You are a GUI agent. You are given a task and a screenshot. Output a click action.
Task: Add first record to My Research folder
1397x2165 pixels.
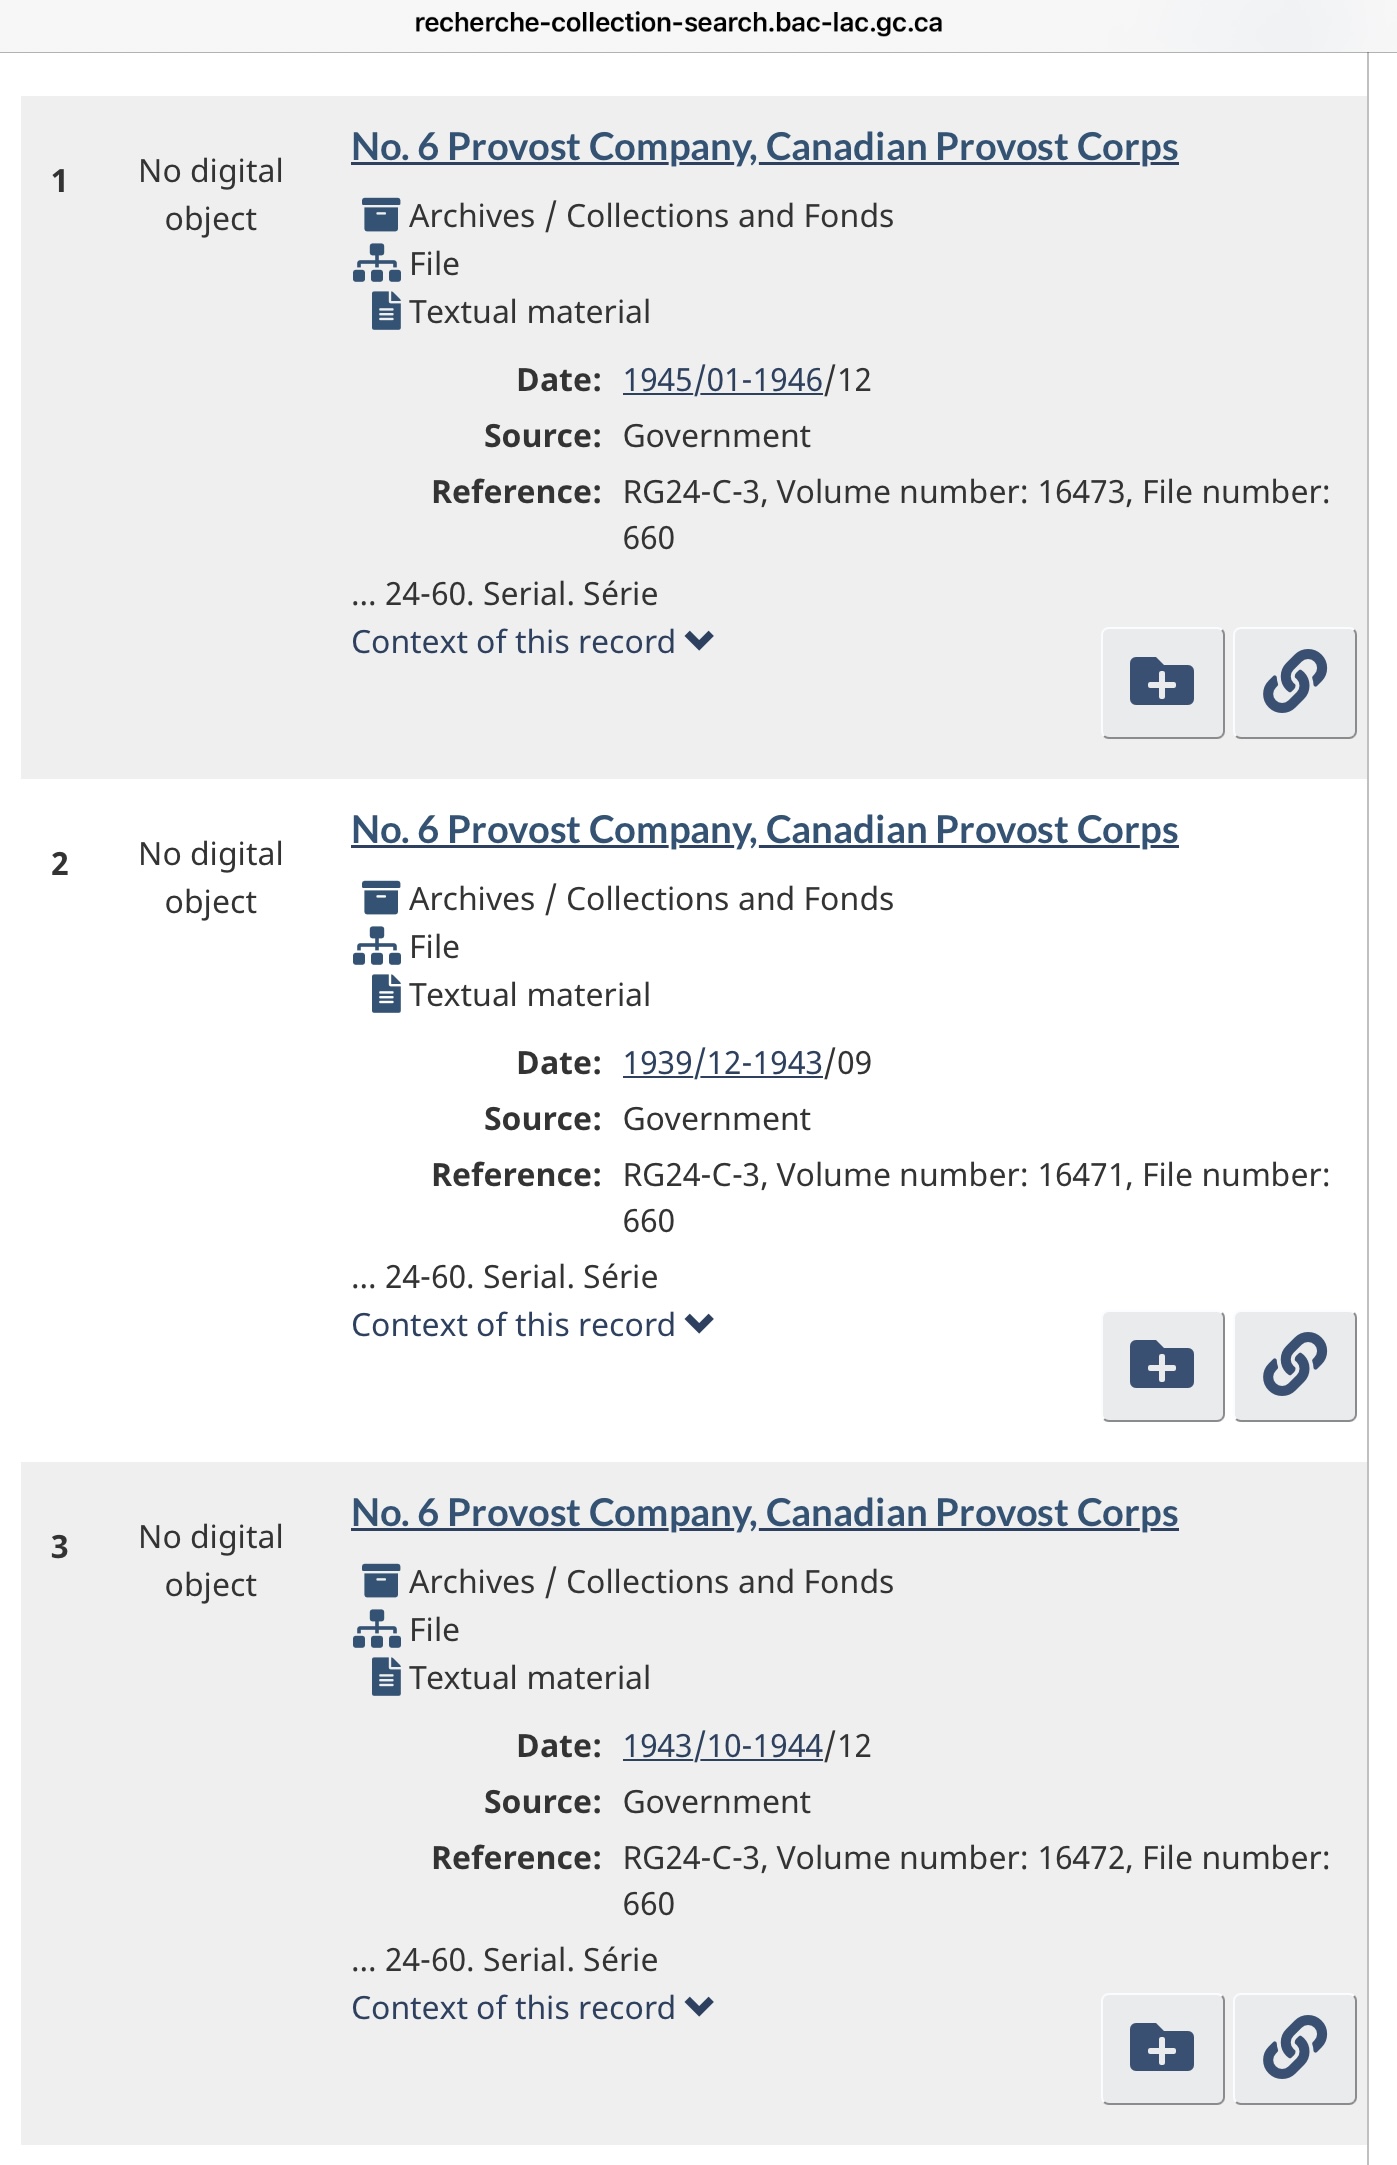coord(1162,683)
